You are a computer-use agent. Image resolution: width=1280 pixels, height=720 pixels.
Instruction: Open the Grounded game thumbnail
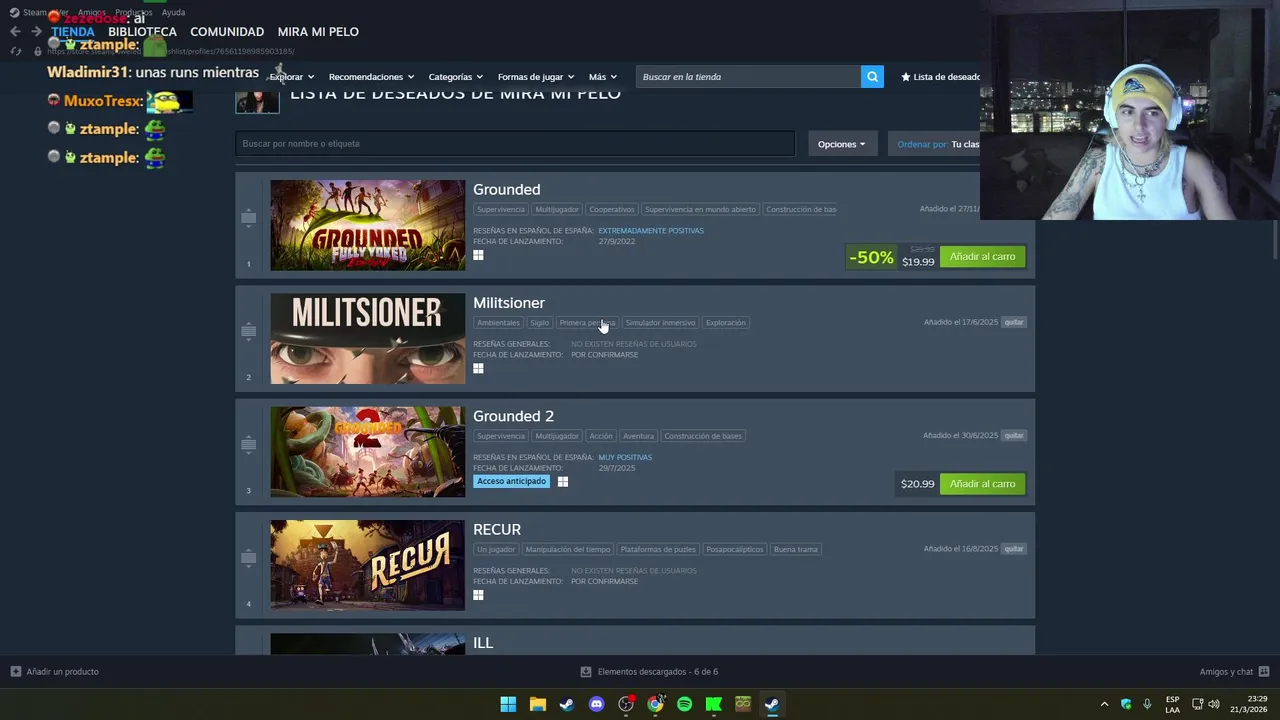(x=367, y=225)
